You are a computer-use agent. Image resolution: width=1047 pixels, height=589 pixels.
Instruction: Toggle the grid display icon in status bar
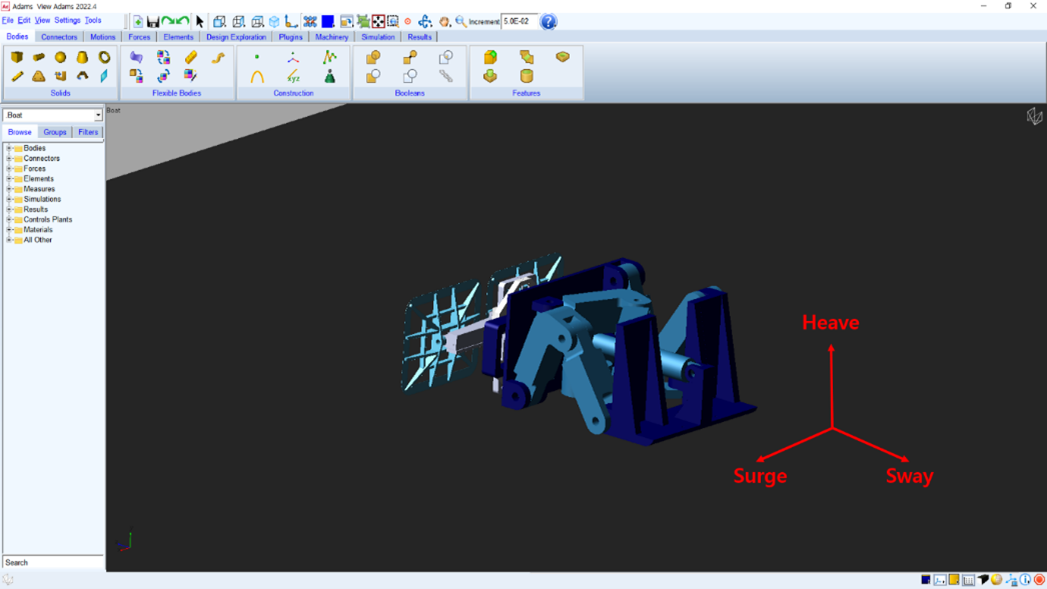pyautogui.click(x=968, y=579)
